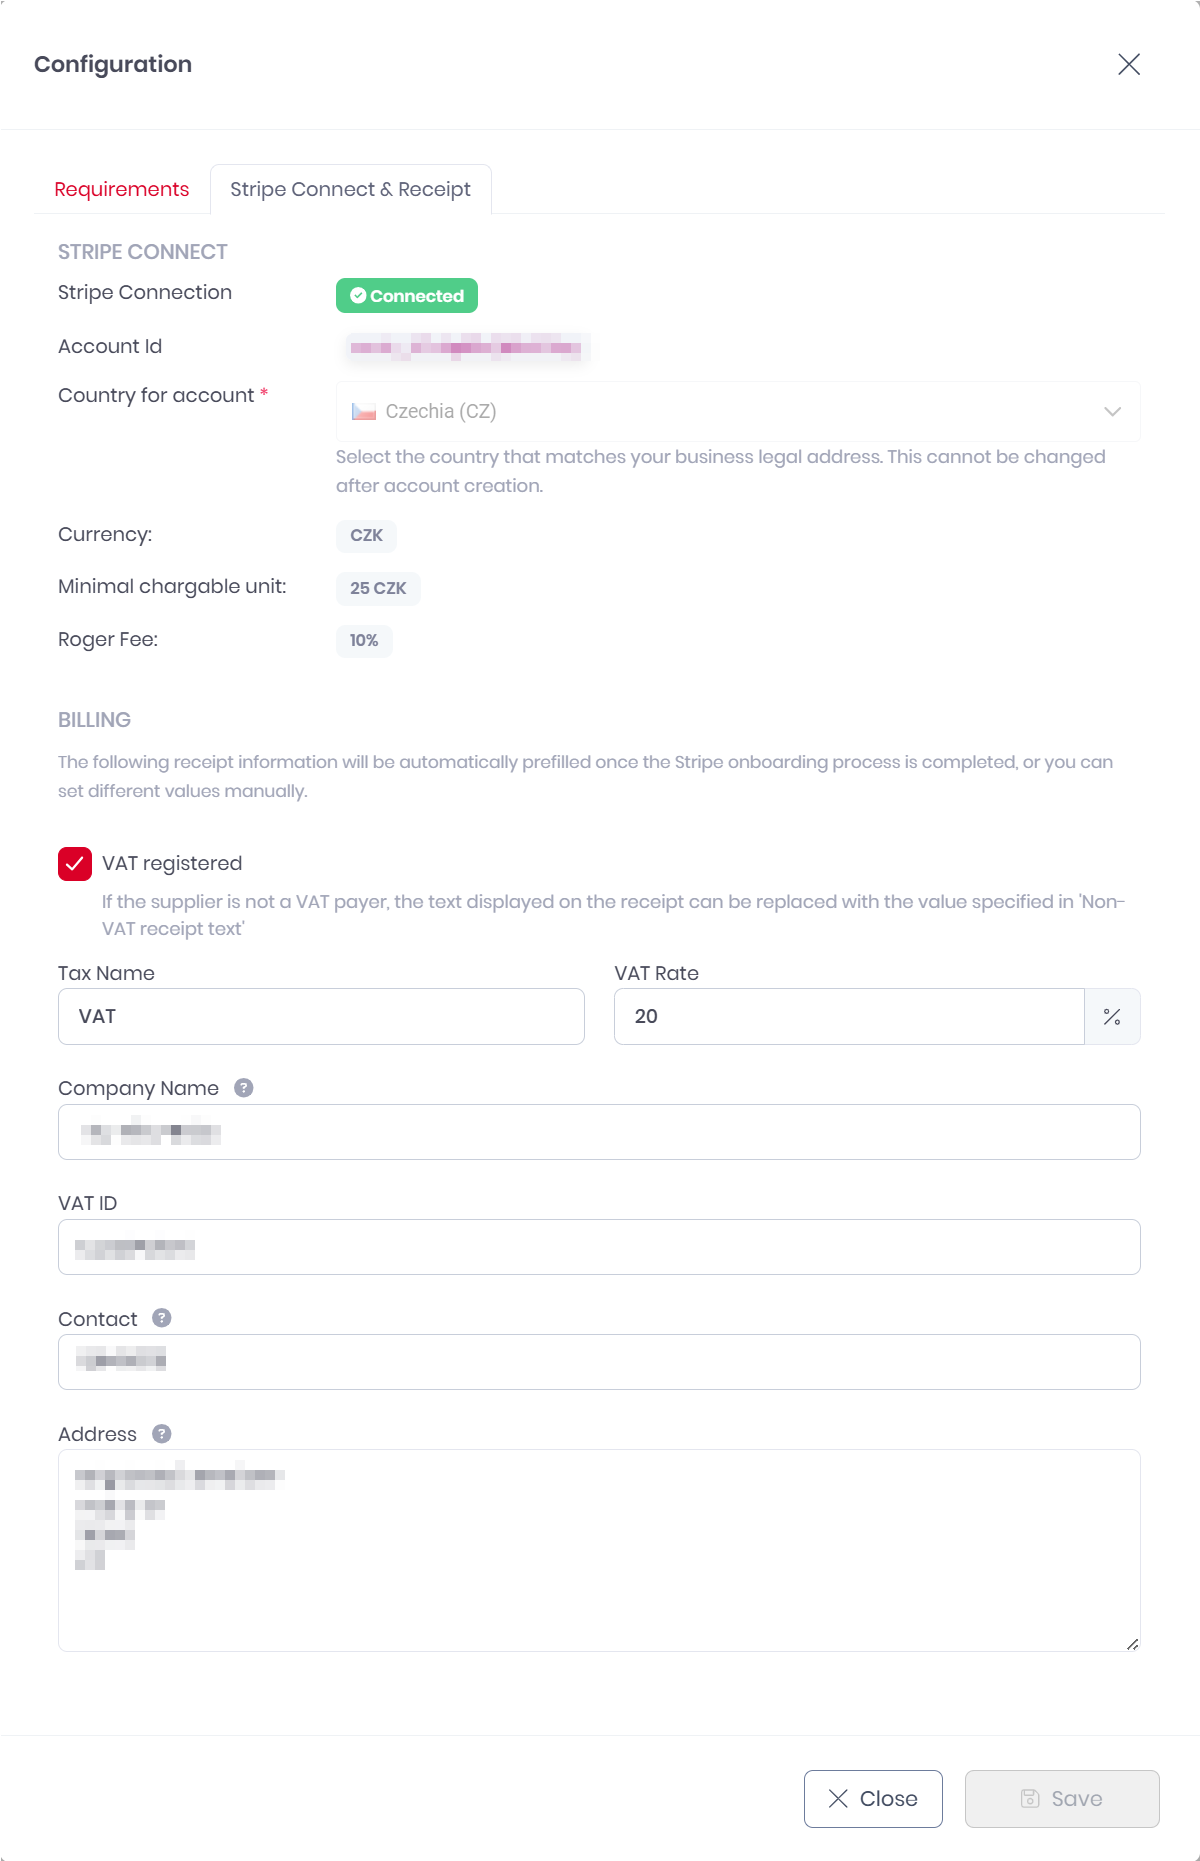The image size is (1200, 1861).
Task: Click the blurred Account Id value
Action: tap(466, 348)
